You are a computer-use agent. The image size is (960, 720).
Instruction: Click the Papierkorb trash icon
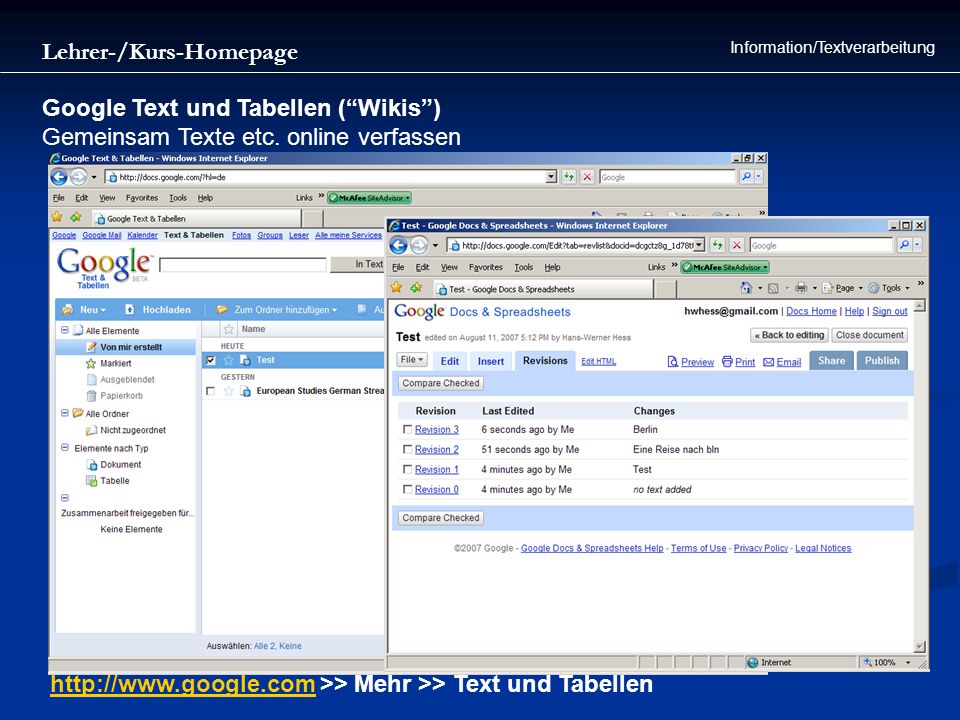92,396
